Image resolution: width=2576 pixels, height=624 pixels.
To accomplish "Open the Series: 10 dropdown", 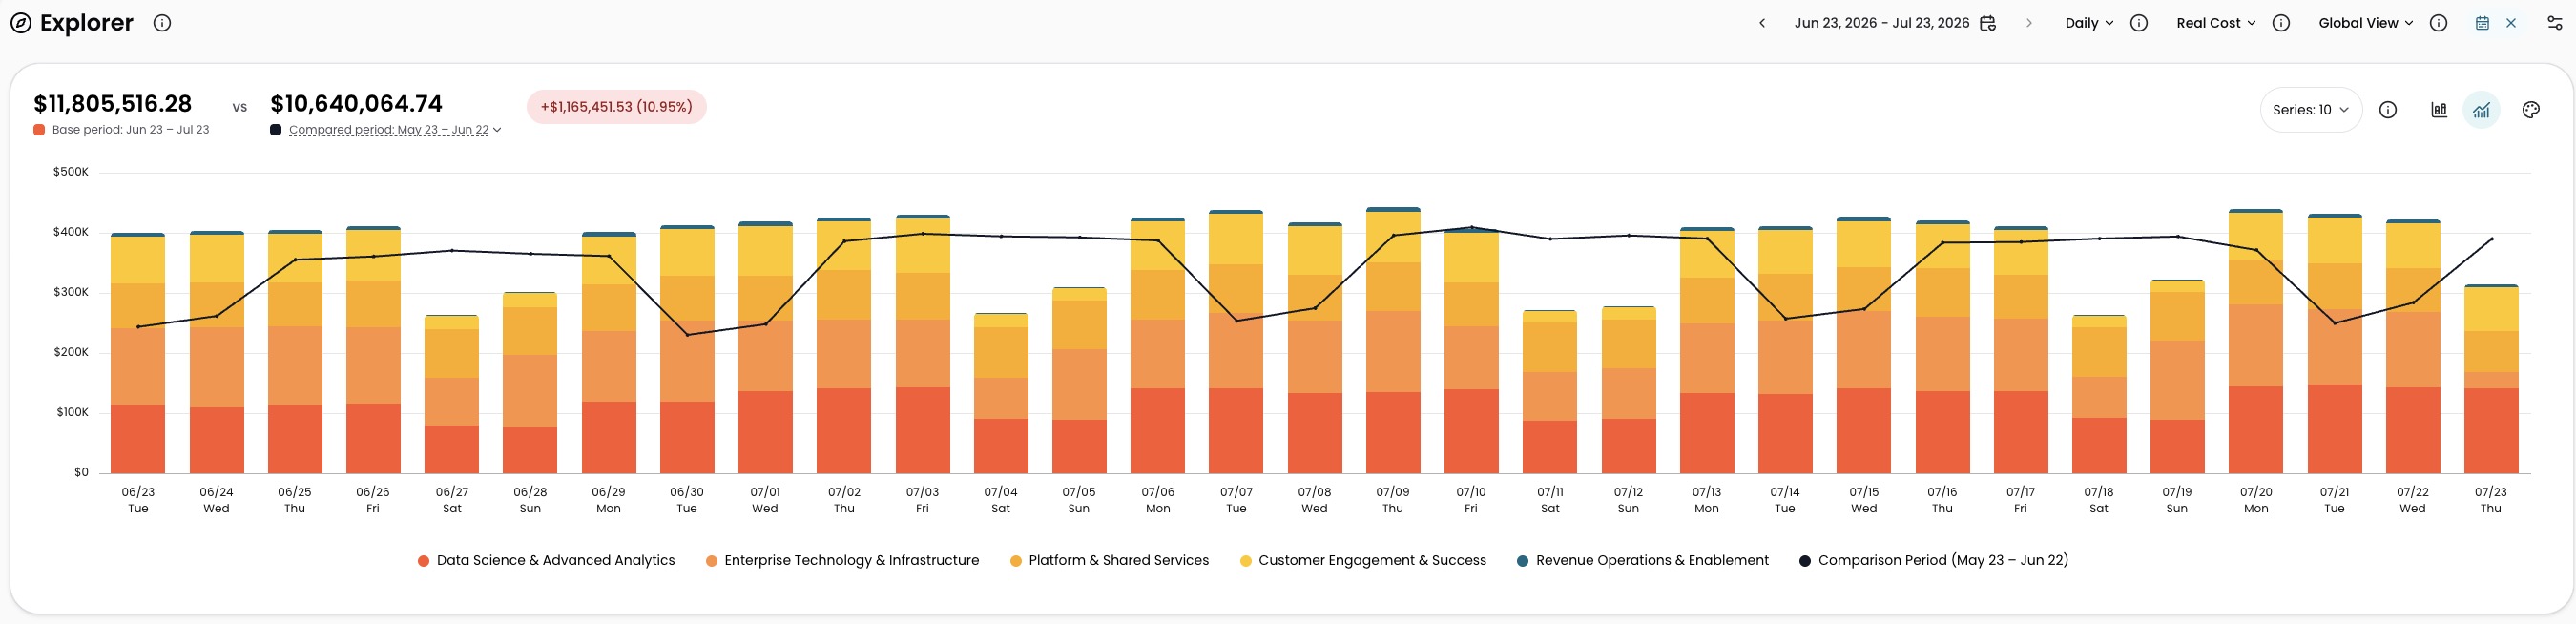I will pyautogui.click(x=2311, y=110).
